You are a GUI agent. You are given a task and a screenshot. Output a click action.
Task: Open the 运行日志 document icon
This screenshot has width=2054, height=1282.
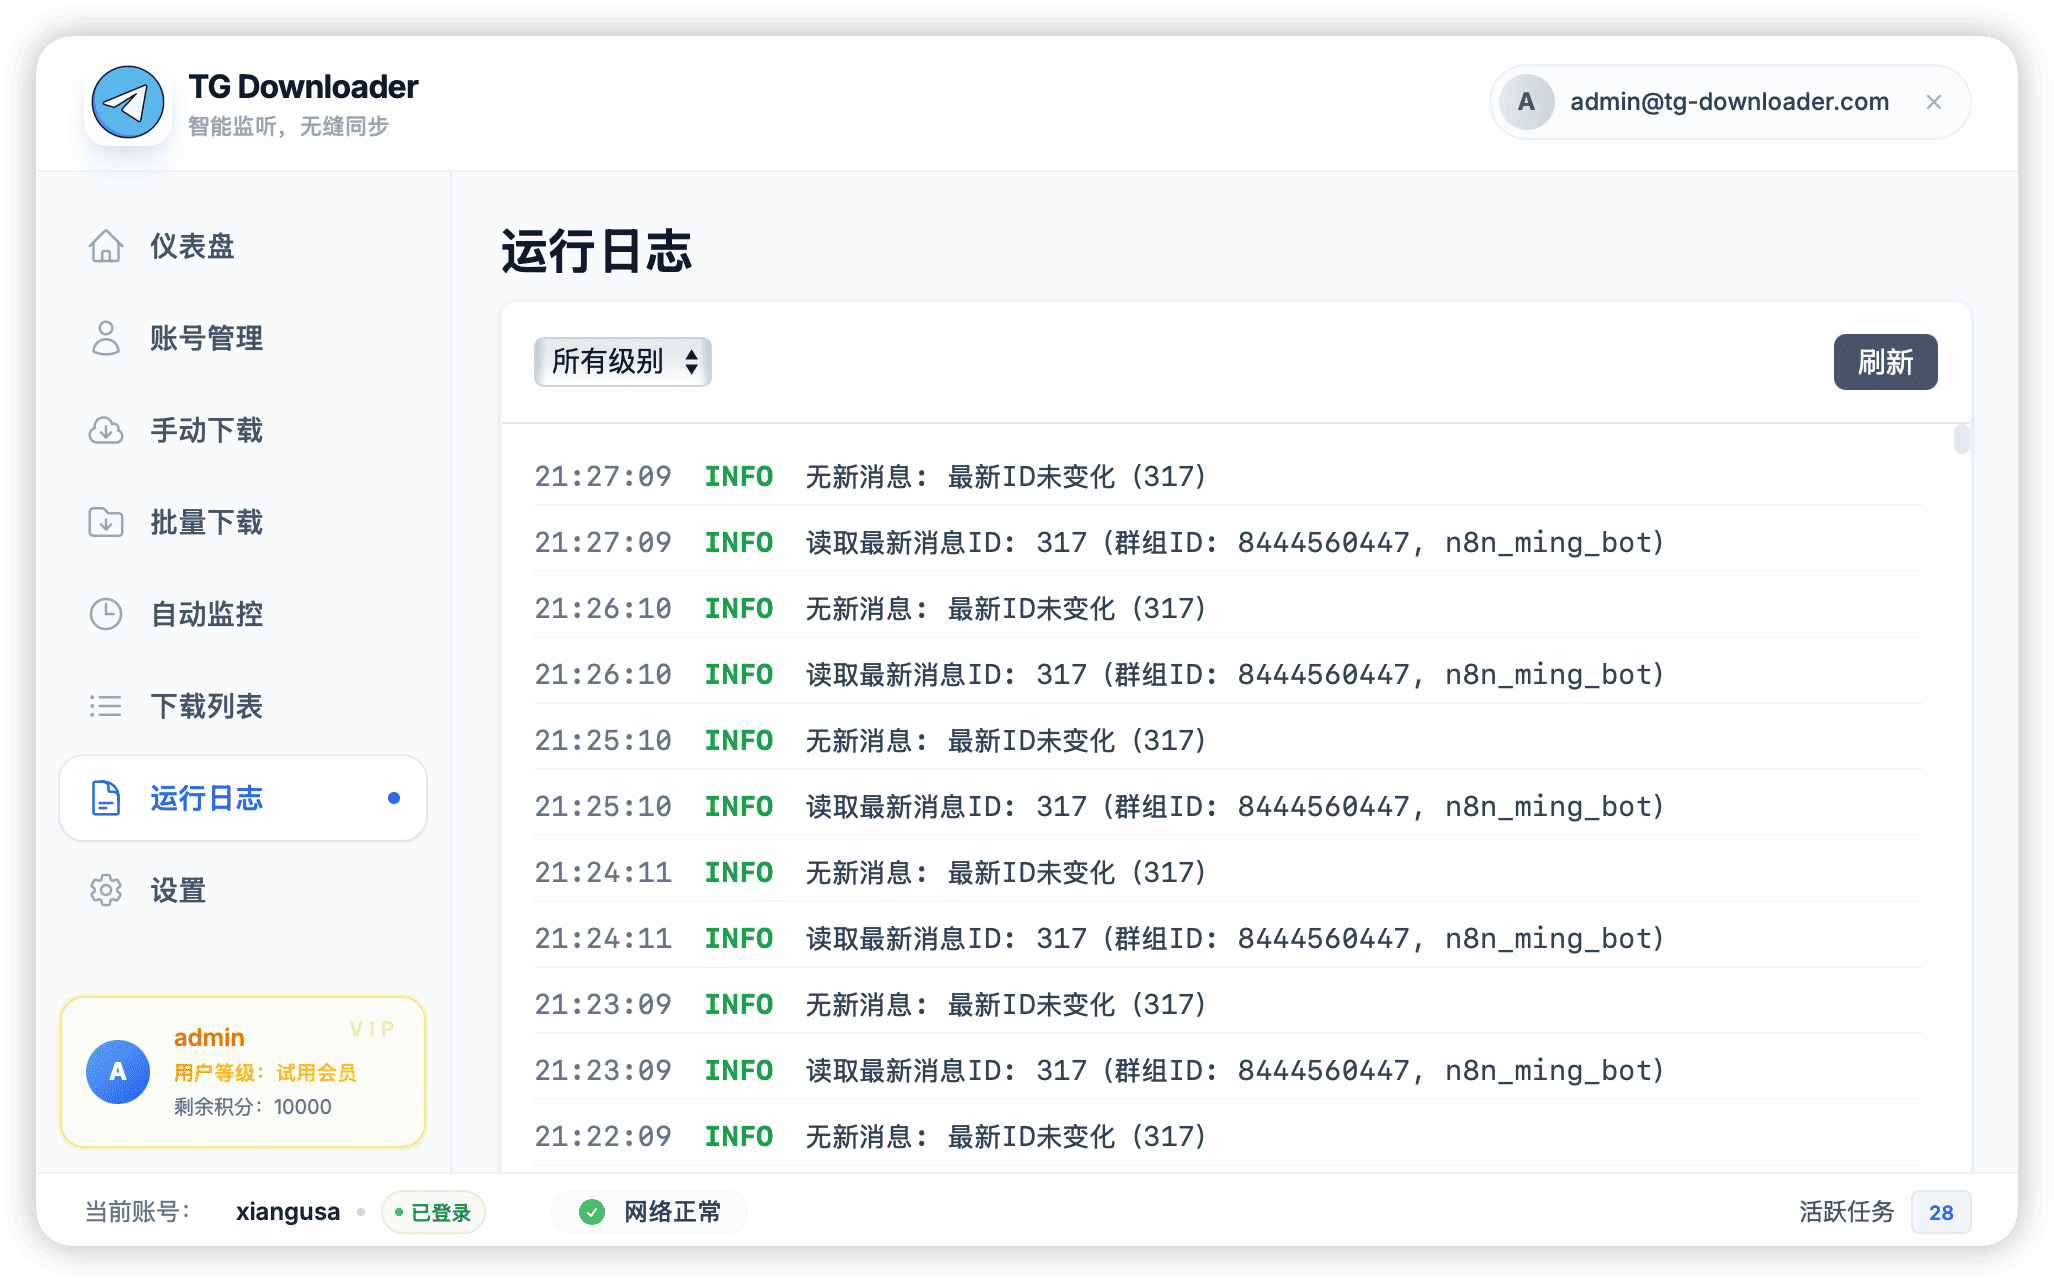107,798
